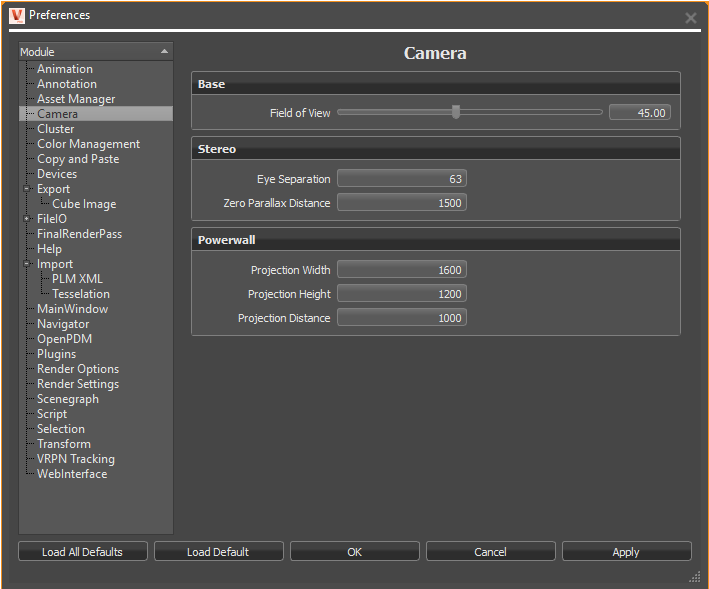Click the resize grip at dialog corner

(x=695, y=577)
